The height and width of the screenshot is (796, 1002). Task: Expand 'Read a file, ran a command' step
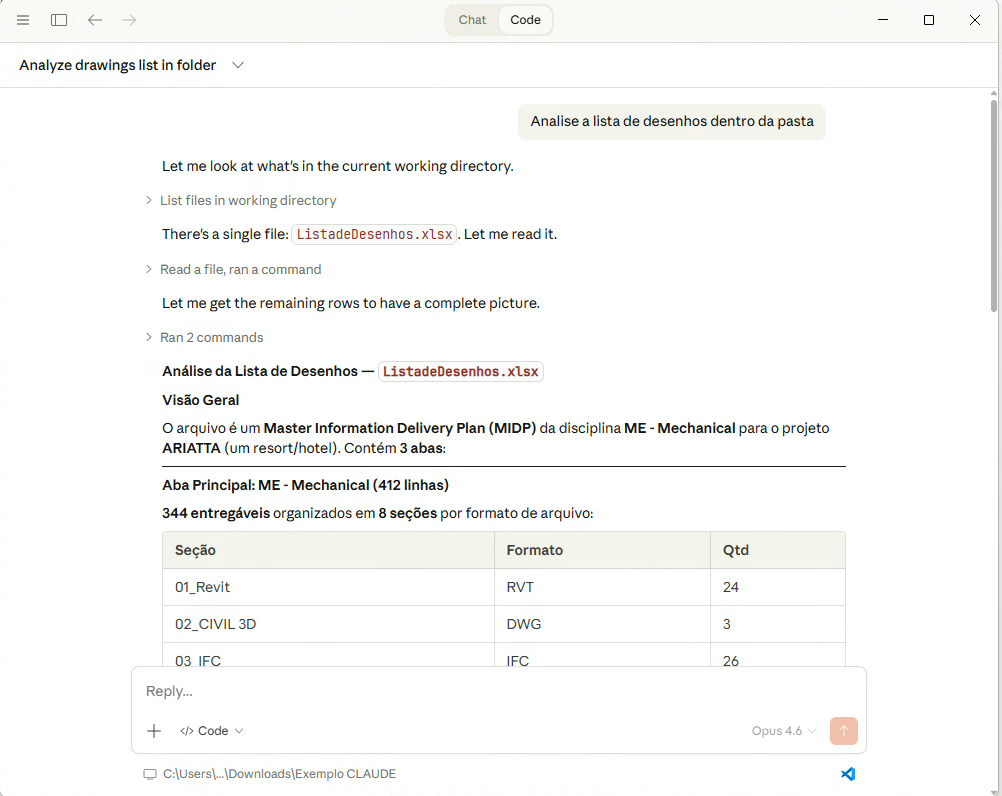pyautogui.click(x=240, y=269)
